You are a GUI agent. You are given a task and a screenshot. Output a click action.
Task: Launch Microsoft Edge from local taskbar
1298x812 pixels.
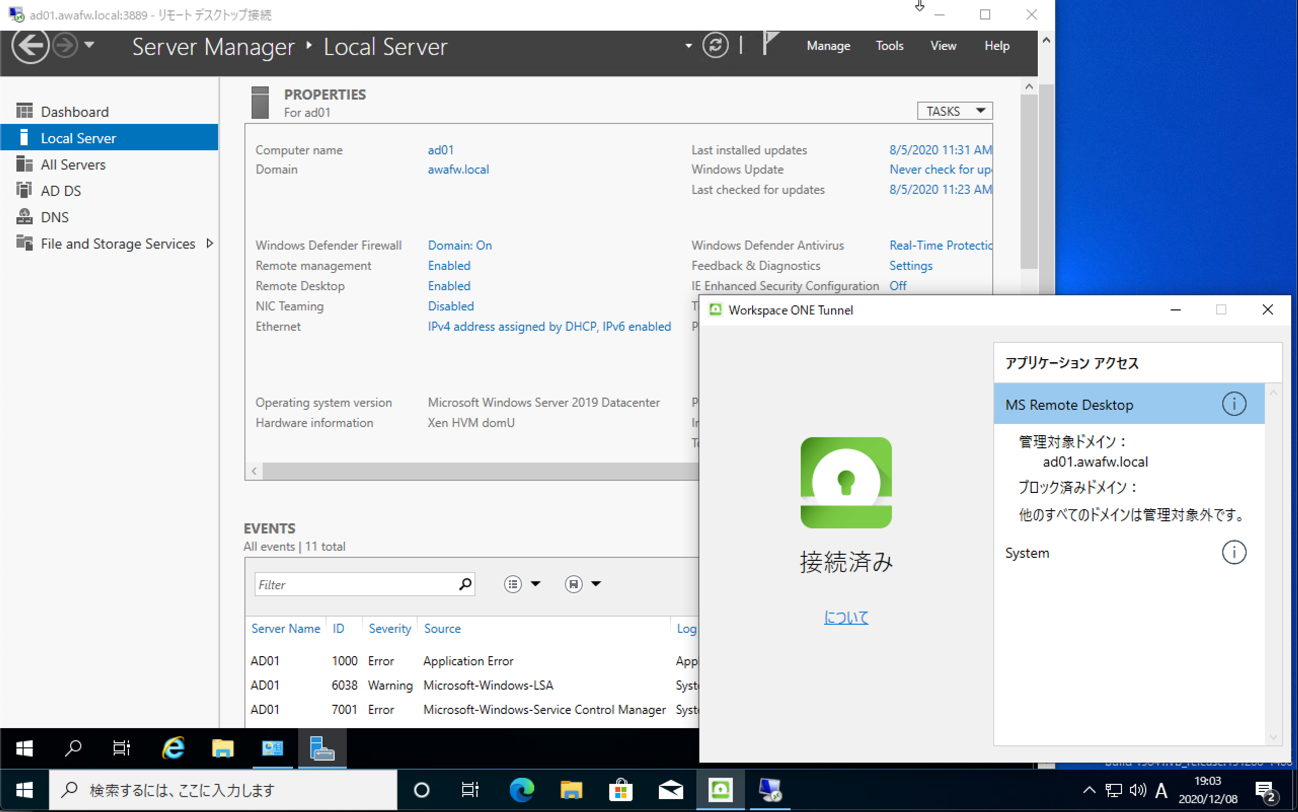521,790
